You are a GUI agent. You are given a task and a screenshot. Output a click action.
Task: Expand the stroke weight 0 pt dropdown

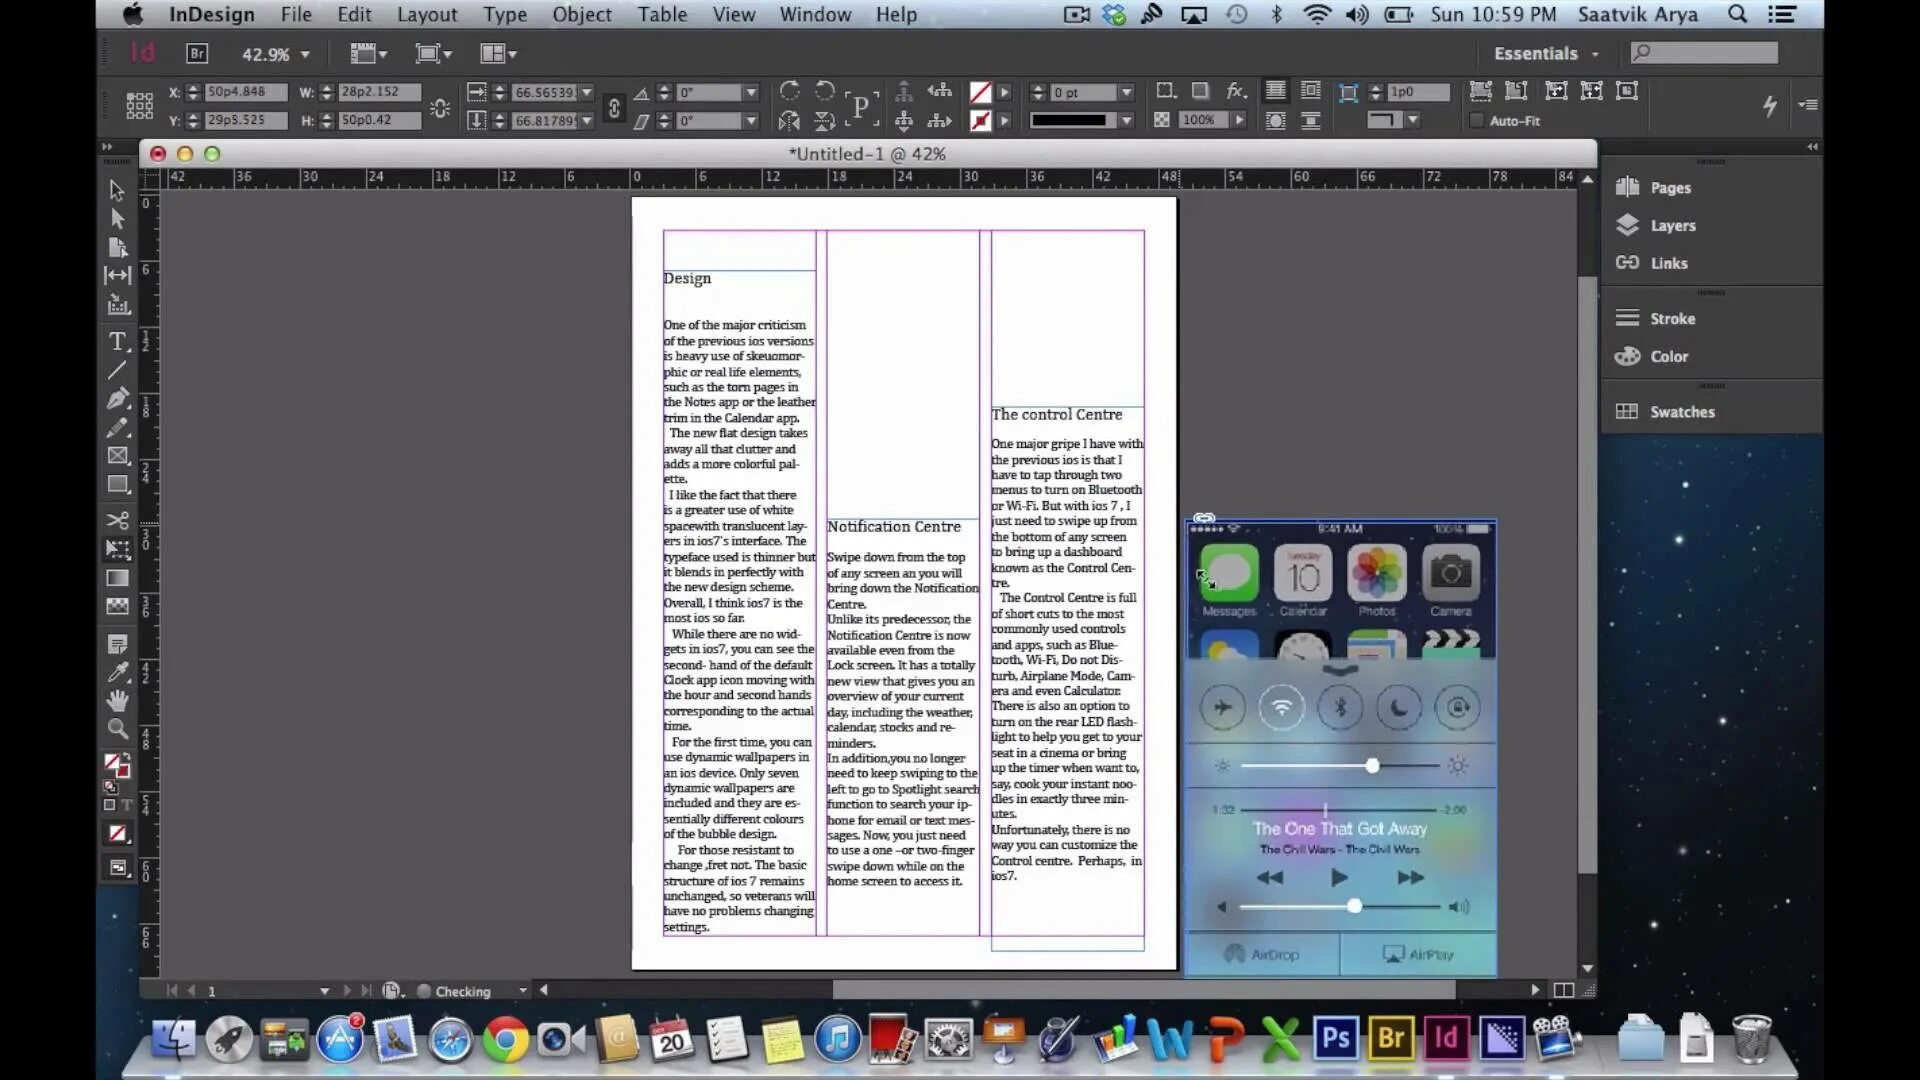click(x=1126, y=92)
